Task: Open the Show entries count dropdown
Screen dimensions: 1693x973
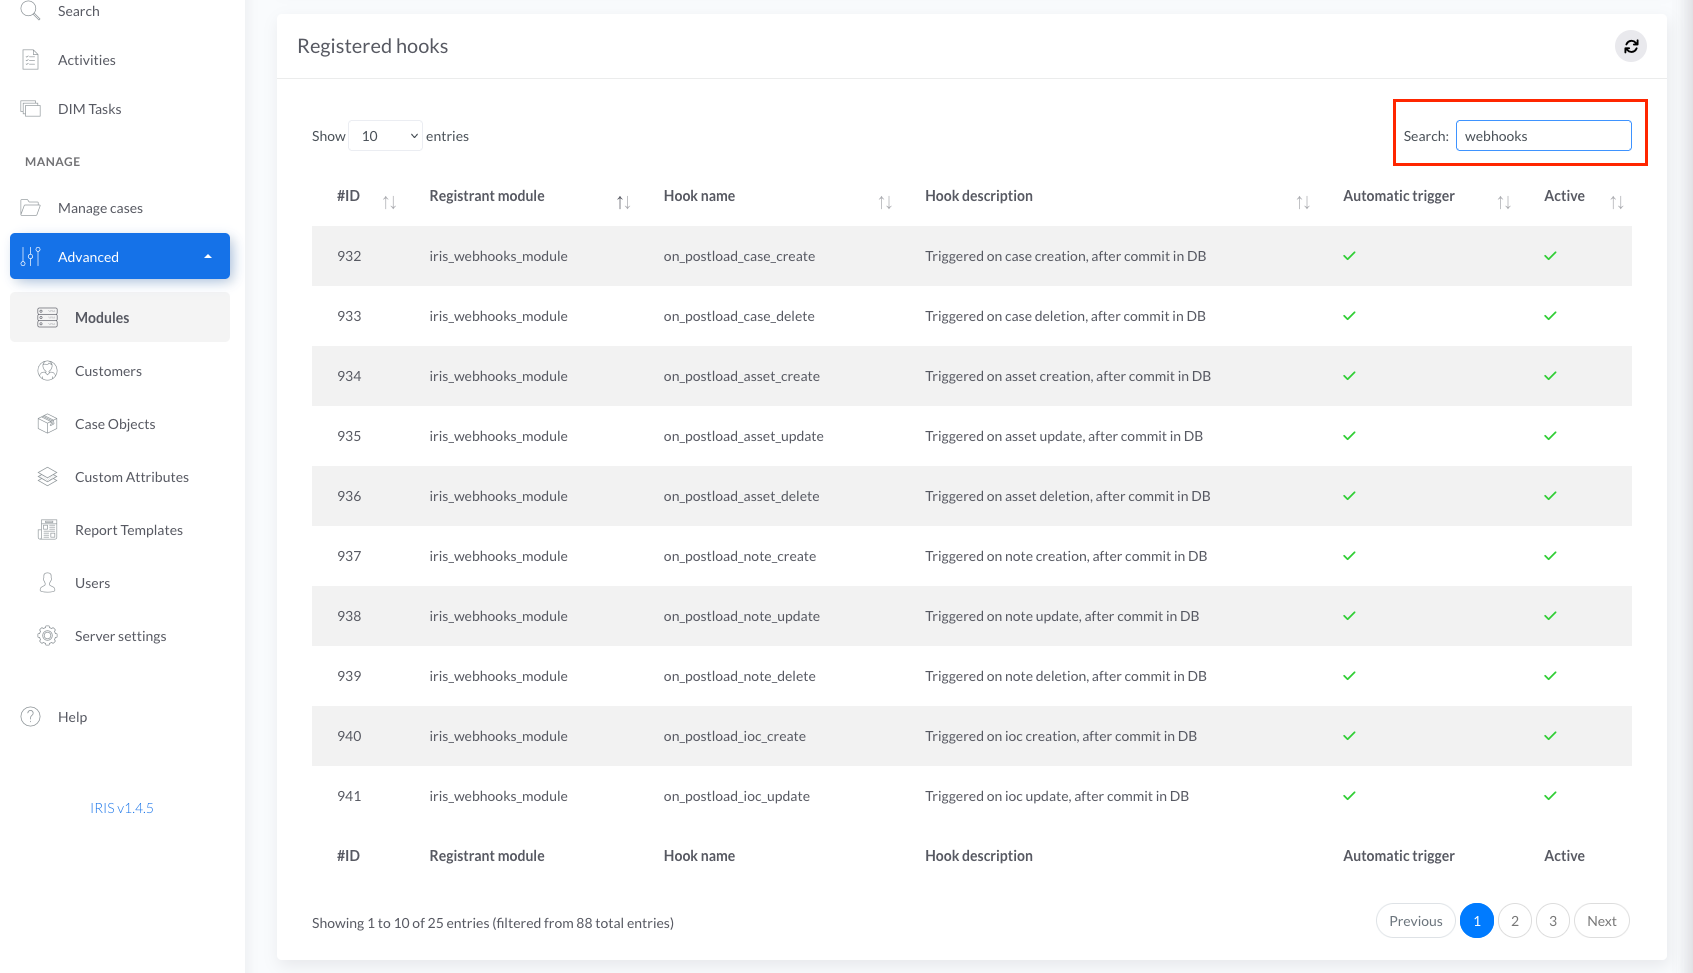Action: click(x=386, y=136)
